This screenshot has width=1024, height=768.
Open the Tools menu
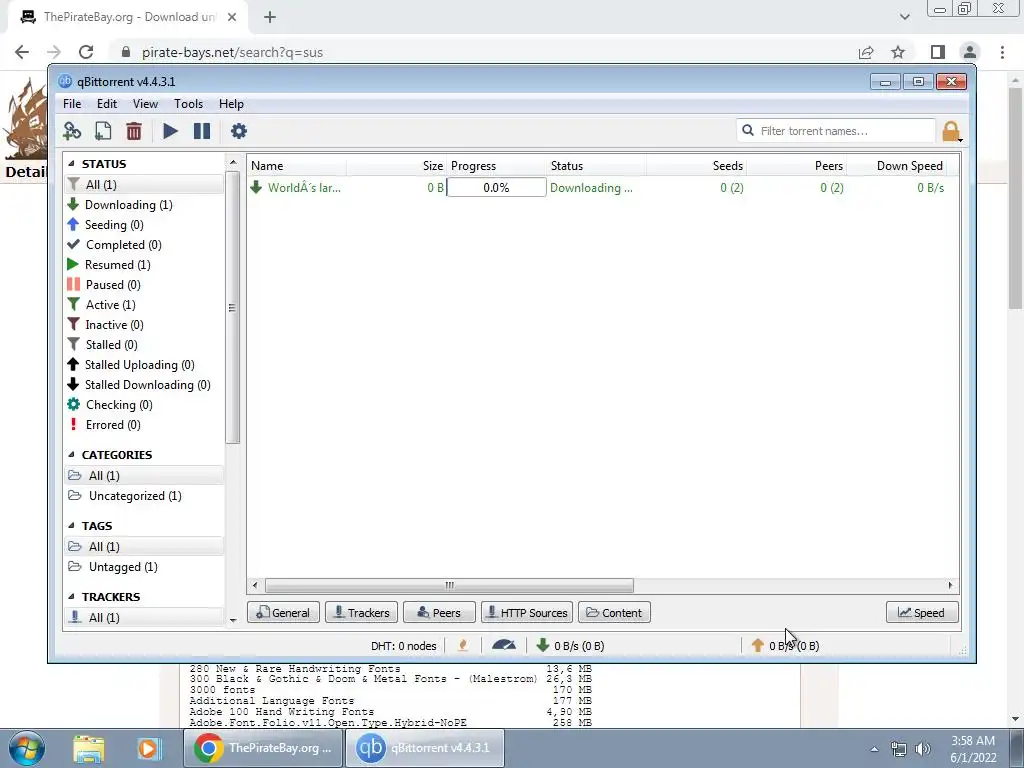point(188,104)
